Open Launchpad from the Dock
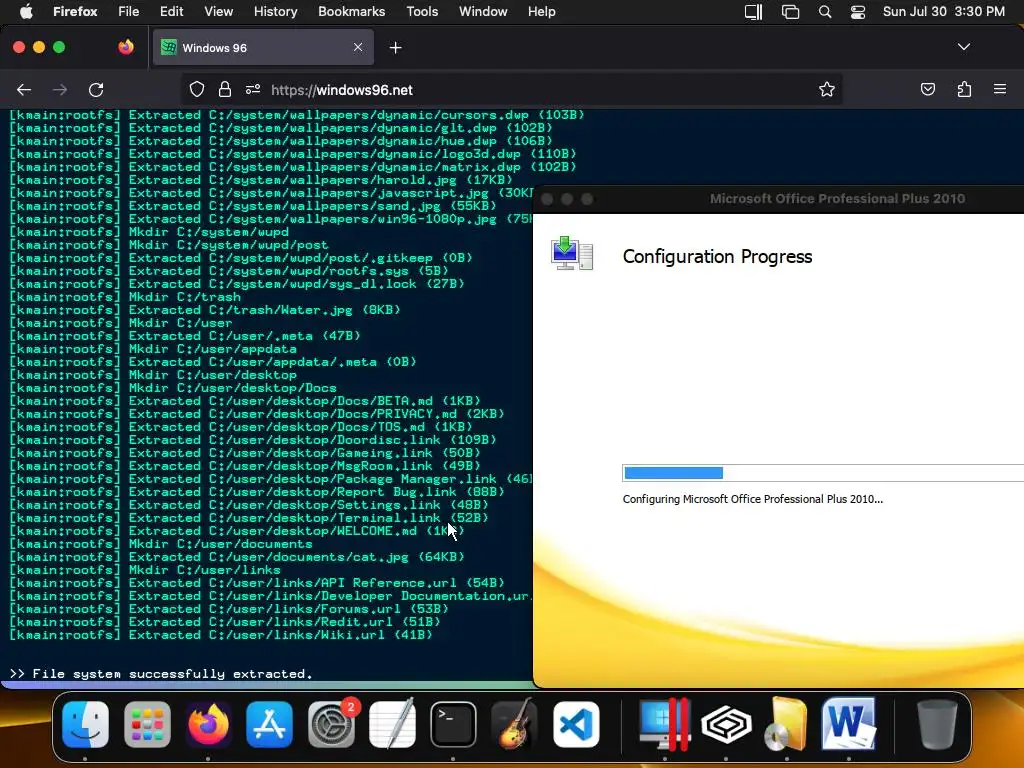 pos(147,724)
